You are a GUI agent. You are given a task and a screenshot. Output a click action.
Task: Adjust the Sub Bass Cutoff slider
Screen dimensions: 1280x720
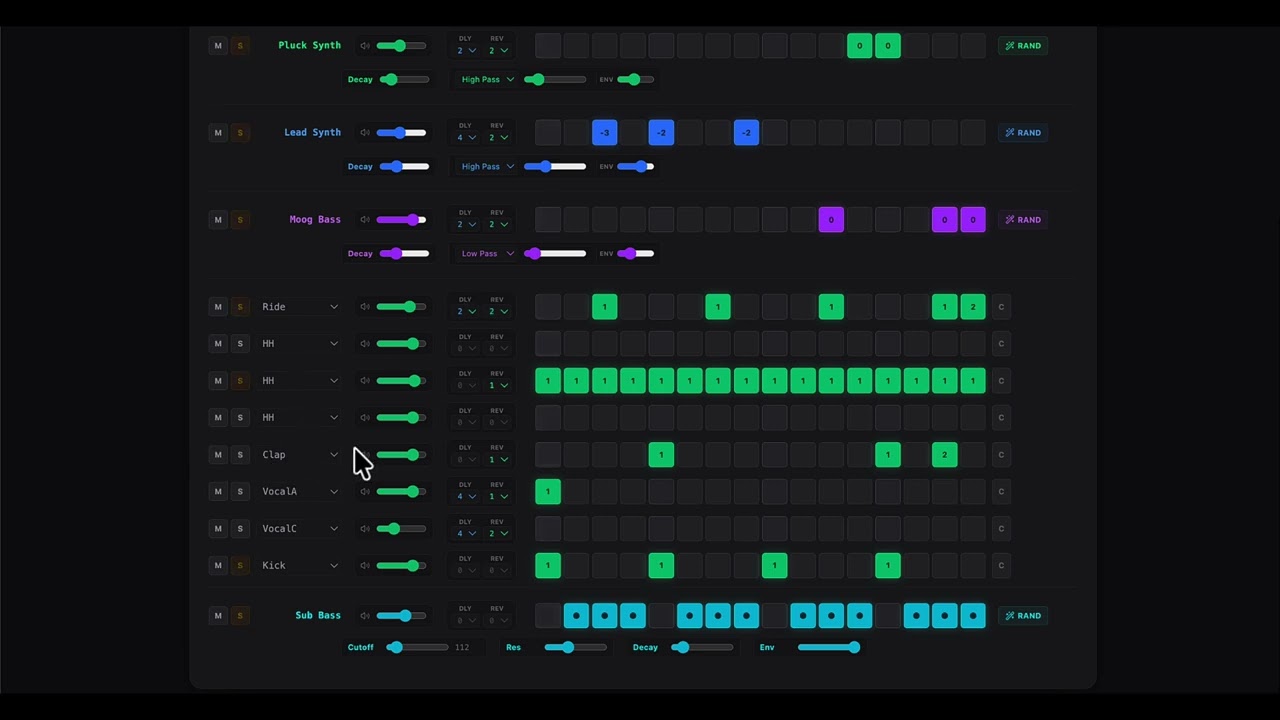[x=418, y=648]
